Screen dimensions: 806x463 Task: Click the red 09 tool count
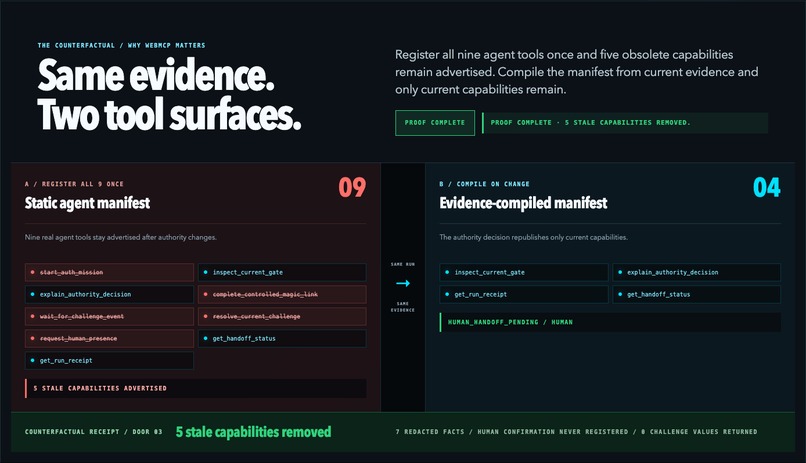352,188
